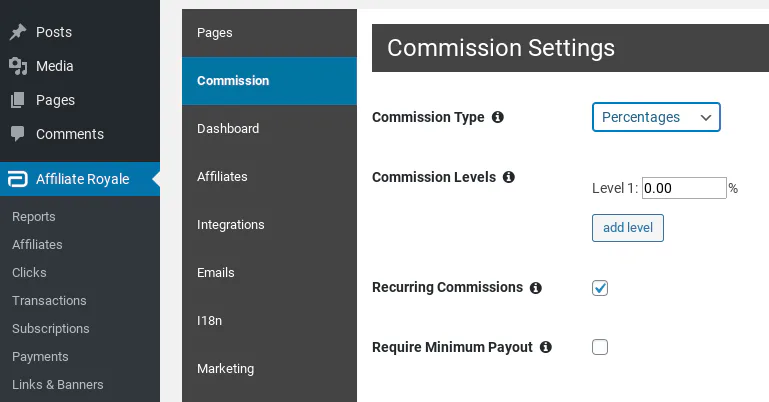Go to Links & Banners submenu

pyautogui.click(x=57, y=384)
